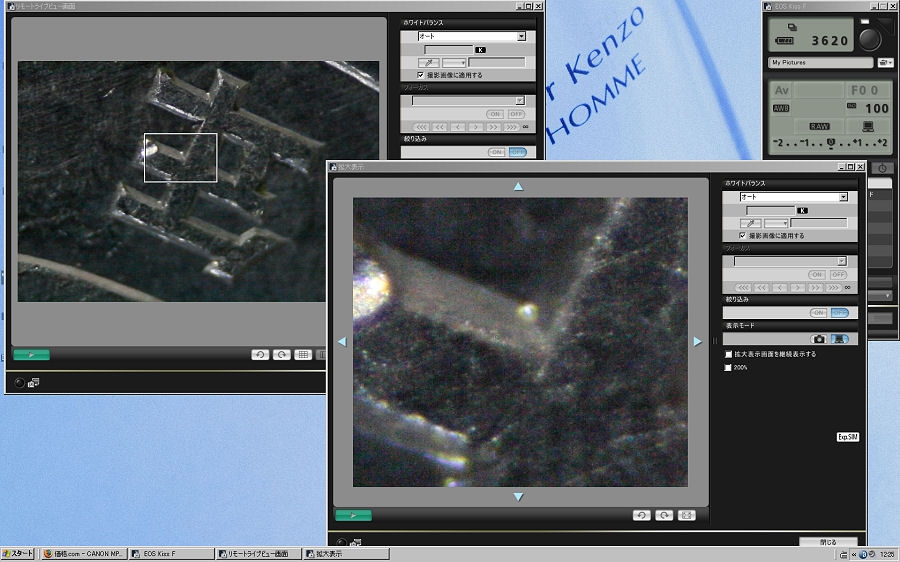Select camera display mode icon in zoom window
This screenshot has width=900, height=562.
(819, 339)
